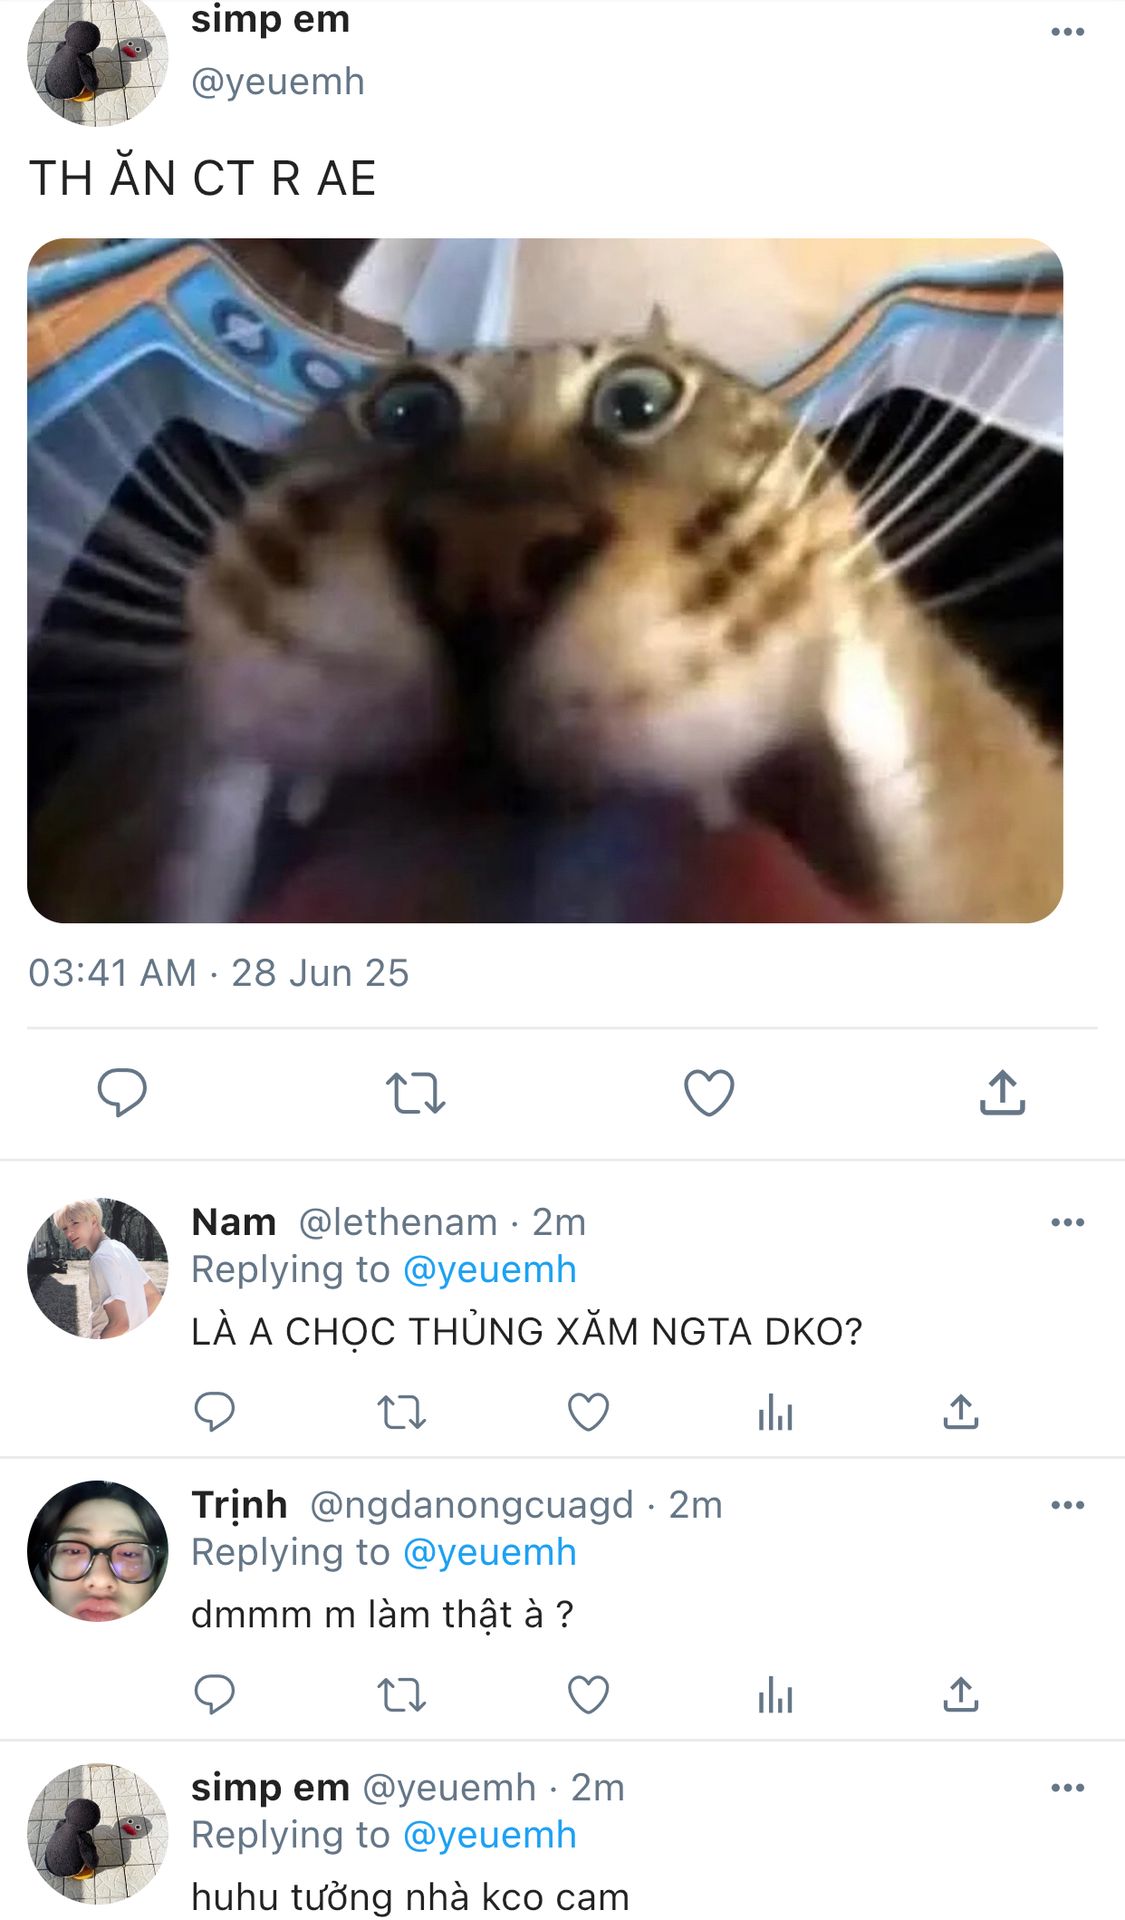Retweet Nam's reply

coord(401,1412)
